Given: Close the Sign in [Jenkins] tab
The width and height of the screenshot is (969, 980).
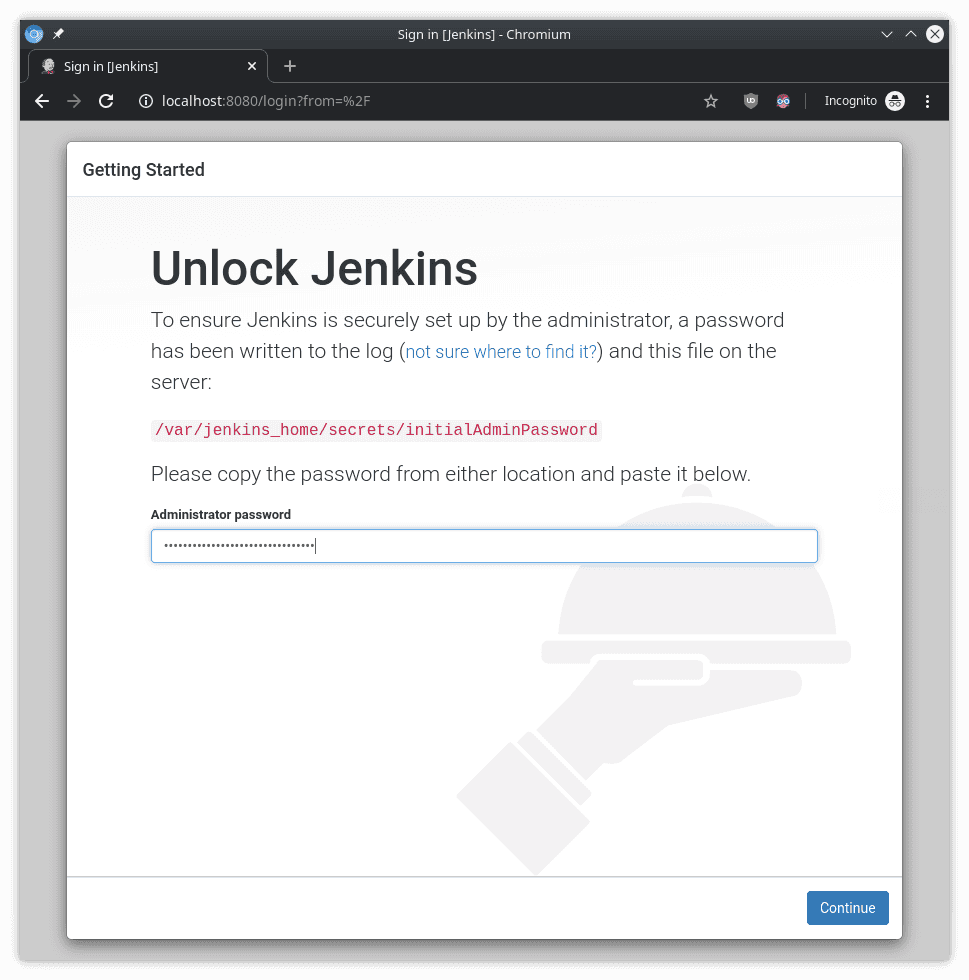Looking at the screenshot, I should 252,66.
